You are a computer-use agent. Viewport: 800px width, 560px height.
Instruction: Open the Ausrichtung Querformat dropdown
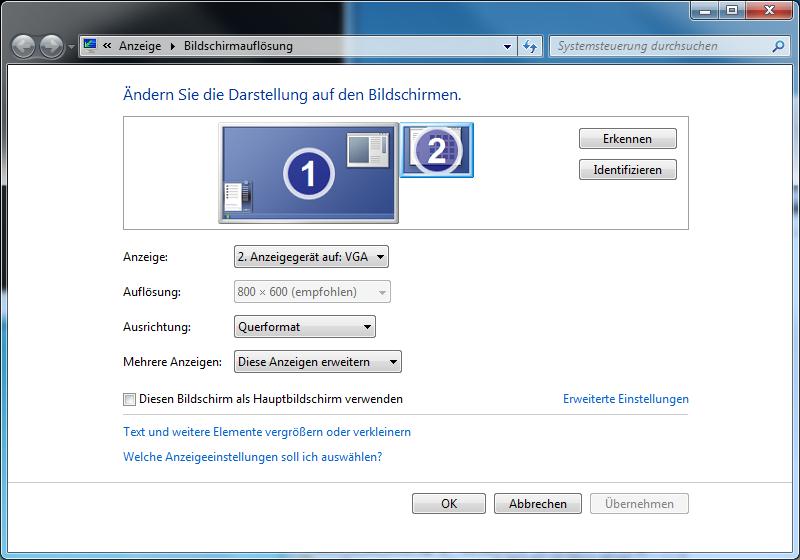(x=305, y=326)
